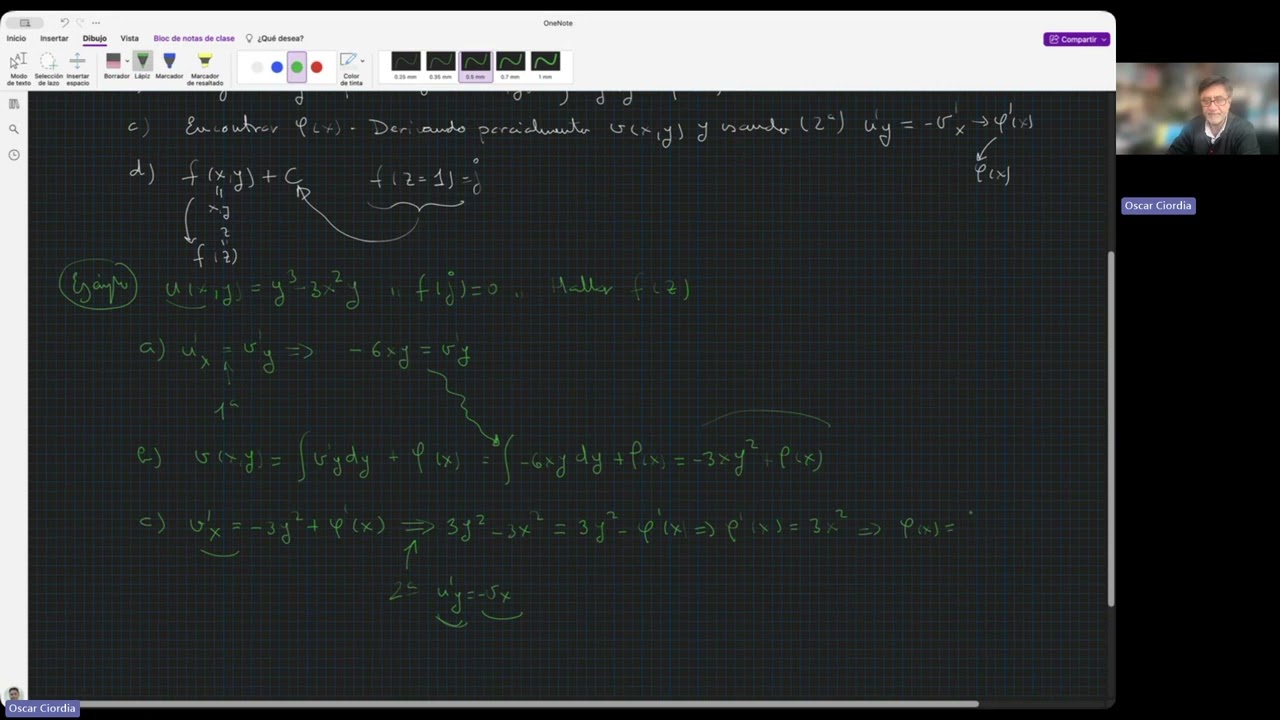Select the Modo de texto tool

[18, 68]
